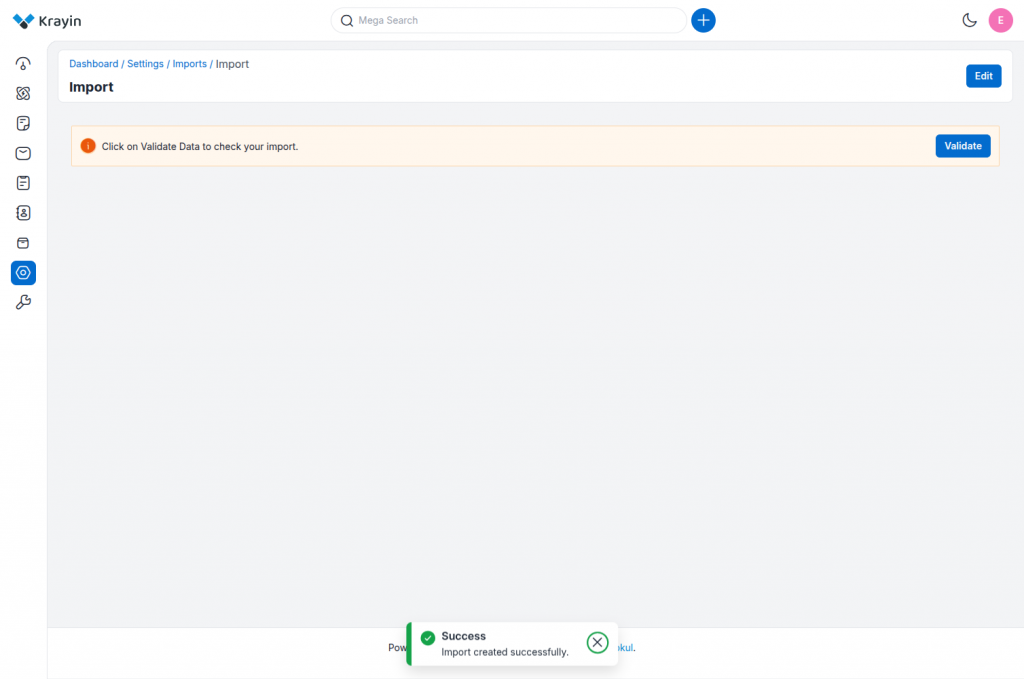Open the Configuration wrench icon
The width and height of the screenshot is (1024, 679).
click(23, 302)
